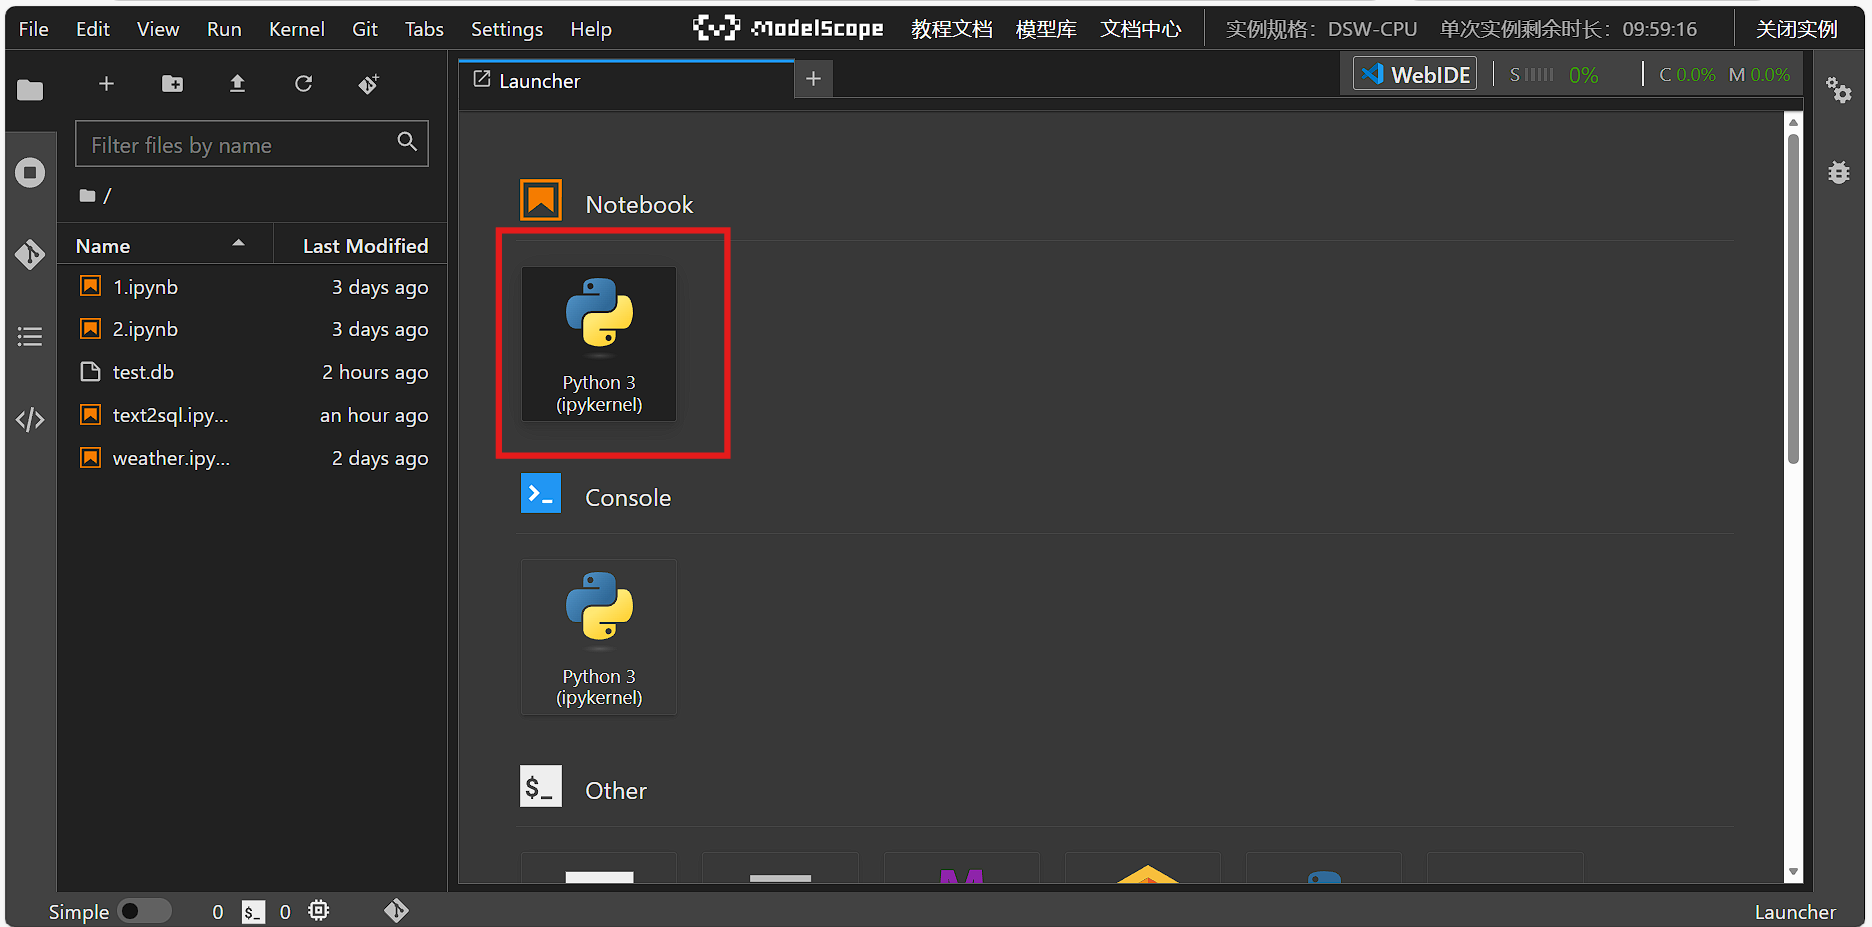
Task: Open the code snippets sidebar icon
Action: coord(30,419)
